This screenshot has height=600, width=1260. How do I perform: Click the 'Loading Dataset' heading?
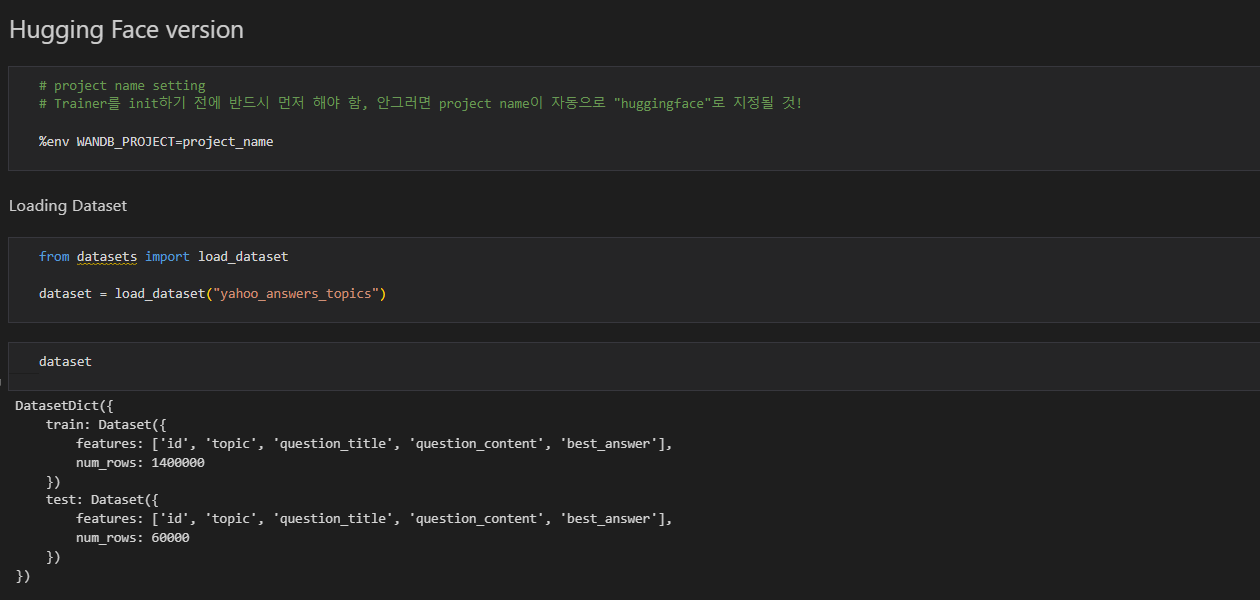point(68,206)
